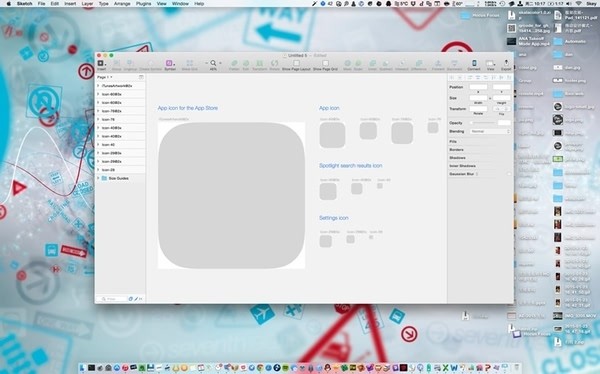The image size is (600, 374).
Task: Click the Difference boolean toolbar icon
Action: point(419,64)
